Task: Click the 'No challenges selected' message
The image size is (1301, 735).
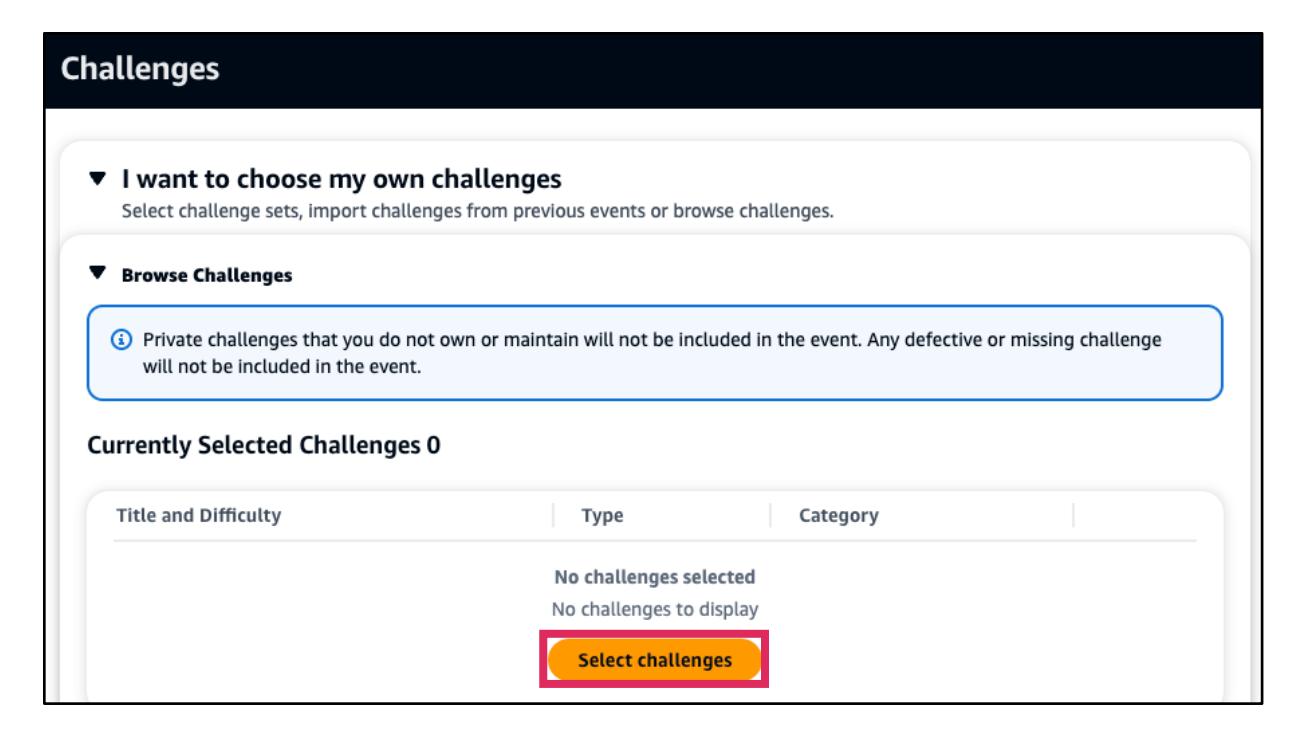Action: [x=654, y=577]
